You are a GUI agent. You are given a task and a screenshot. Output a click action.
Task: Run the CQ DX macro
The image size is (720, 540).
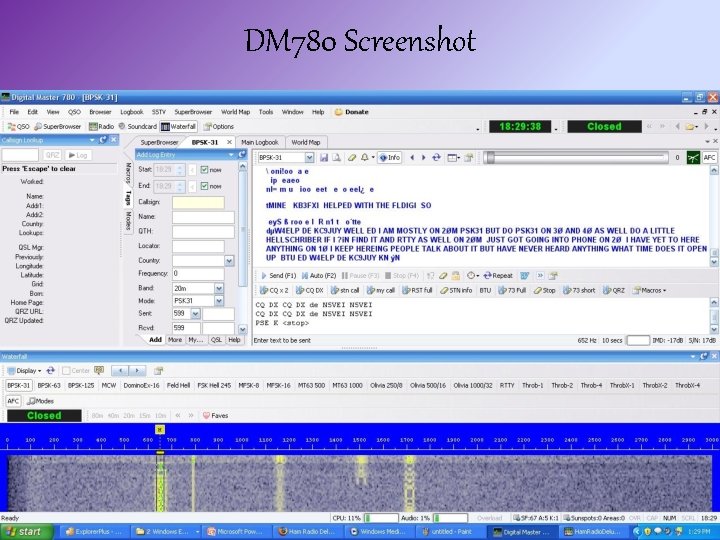pos(309,290)
